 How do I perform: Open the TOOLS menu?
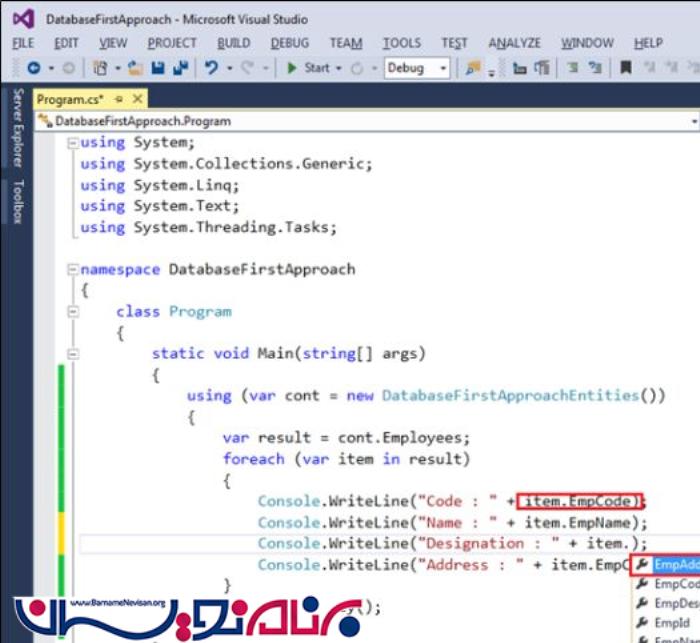(x=401, y=43)
